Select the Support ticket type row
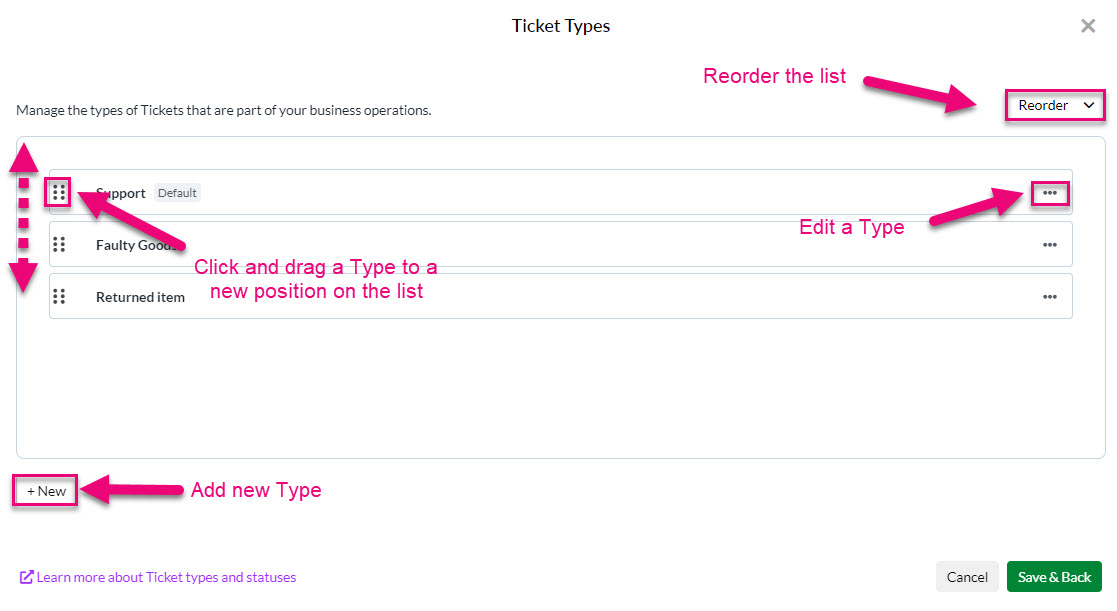Viewport: 1117px width, 611px height. (561, 192)
